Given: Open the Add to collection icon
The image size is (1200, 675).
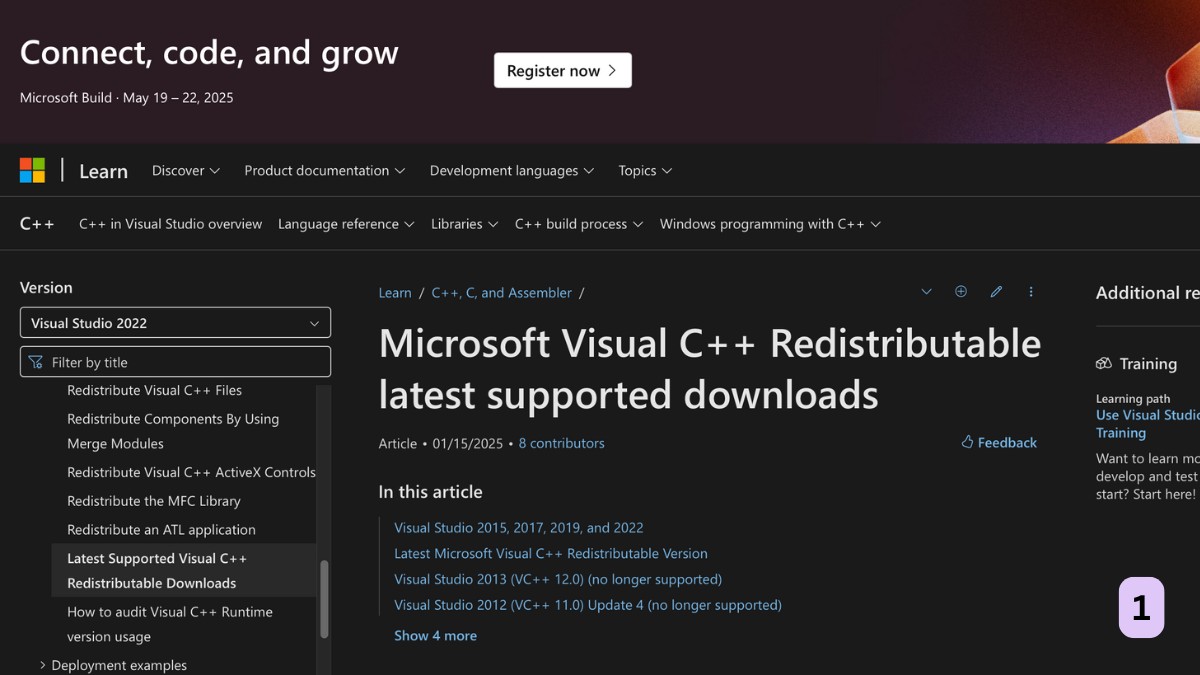Looking at the screenshot, I should click(x=961, y=291).
